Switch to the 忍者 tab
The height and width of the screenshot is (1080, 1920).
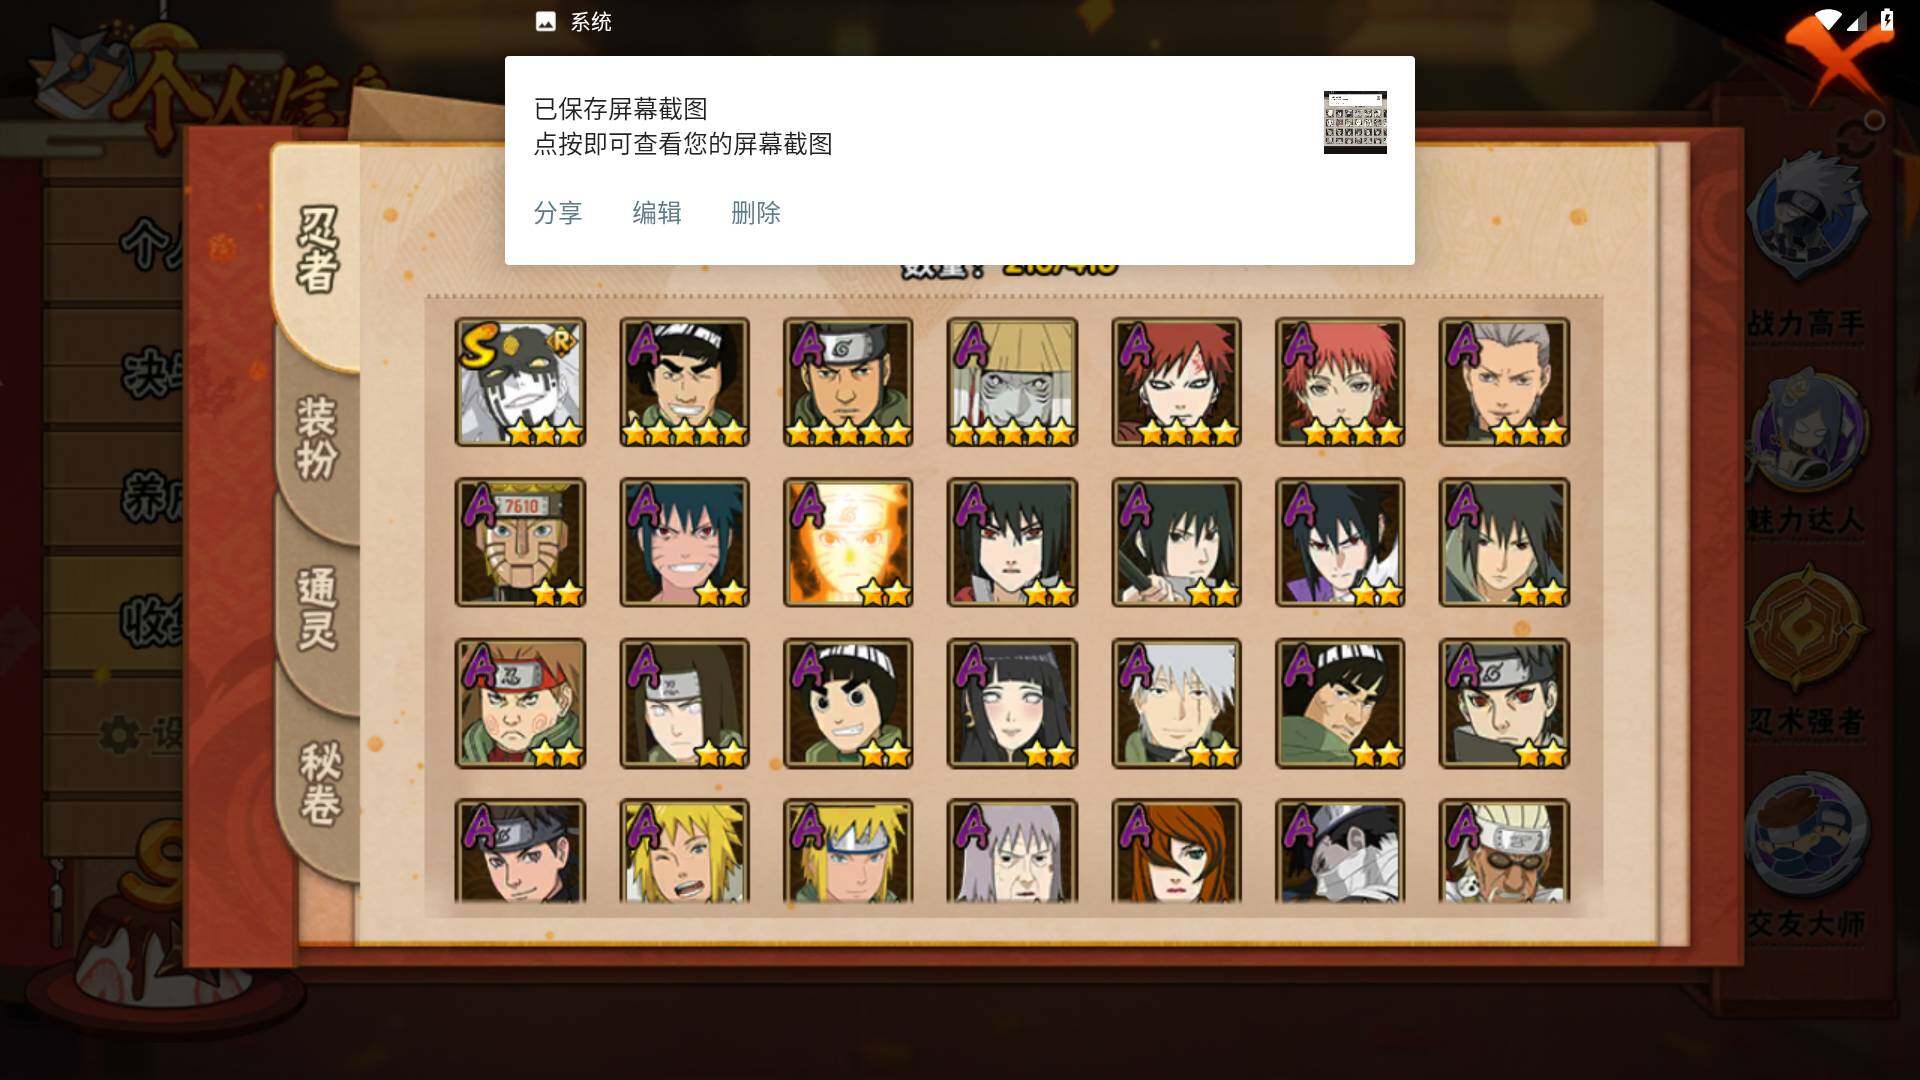click(x=318, y=250)
